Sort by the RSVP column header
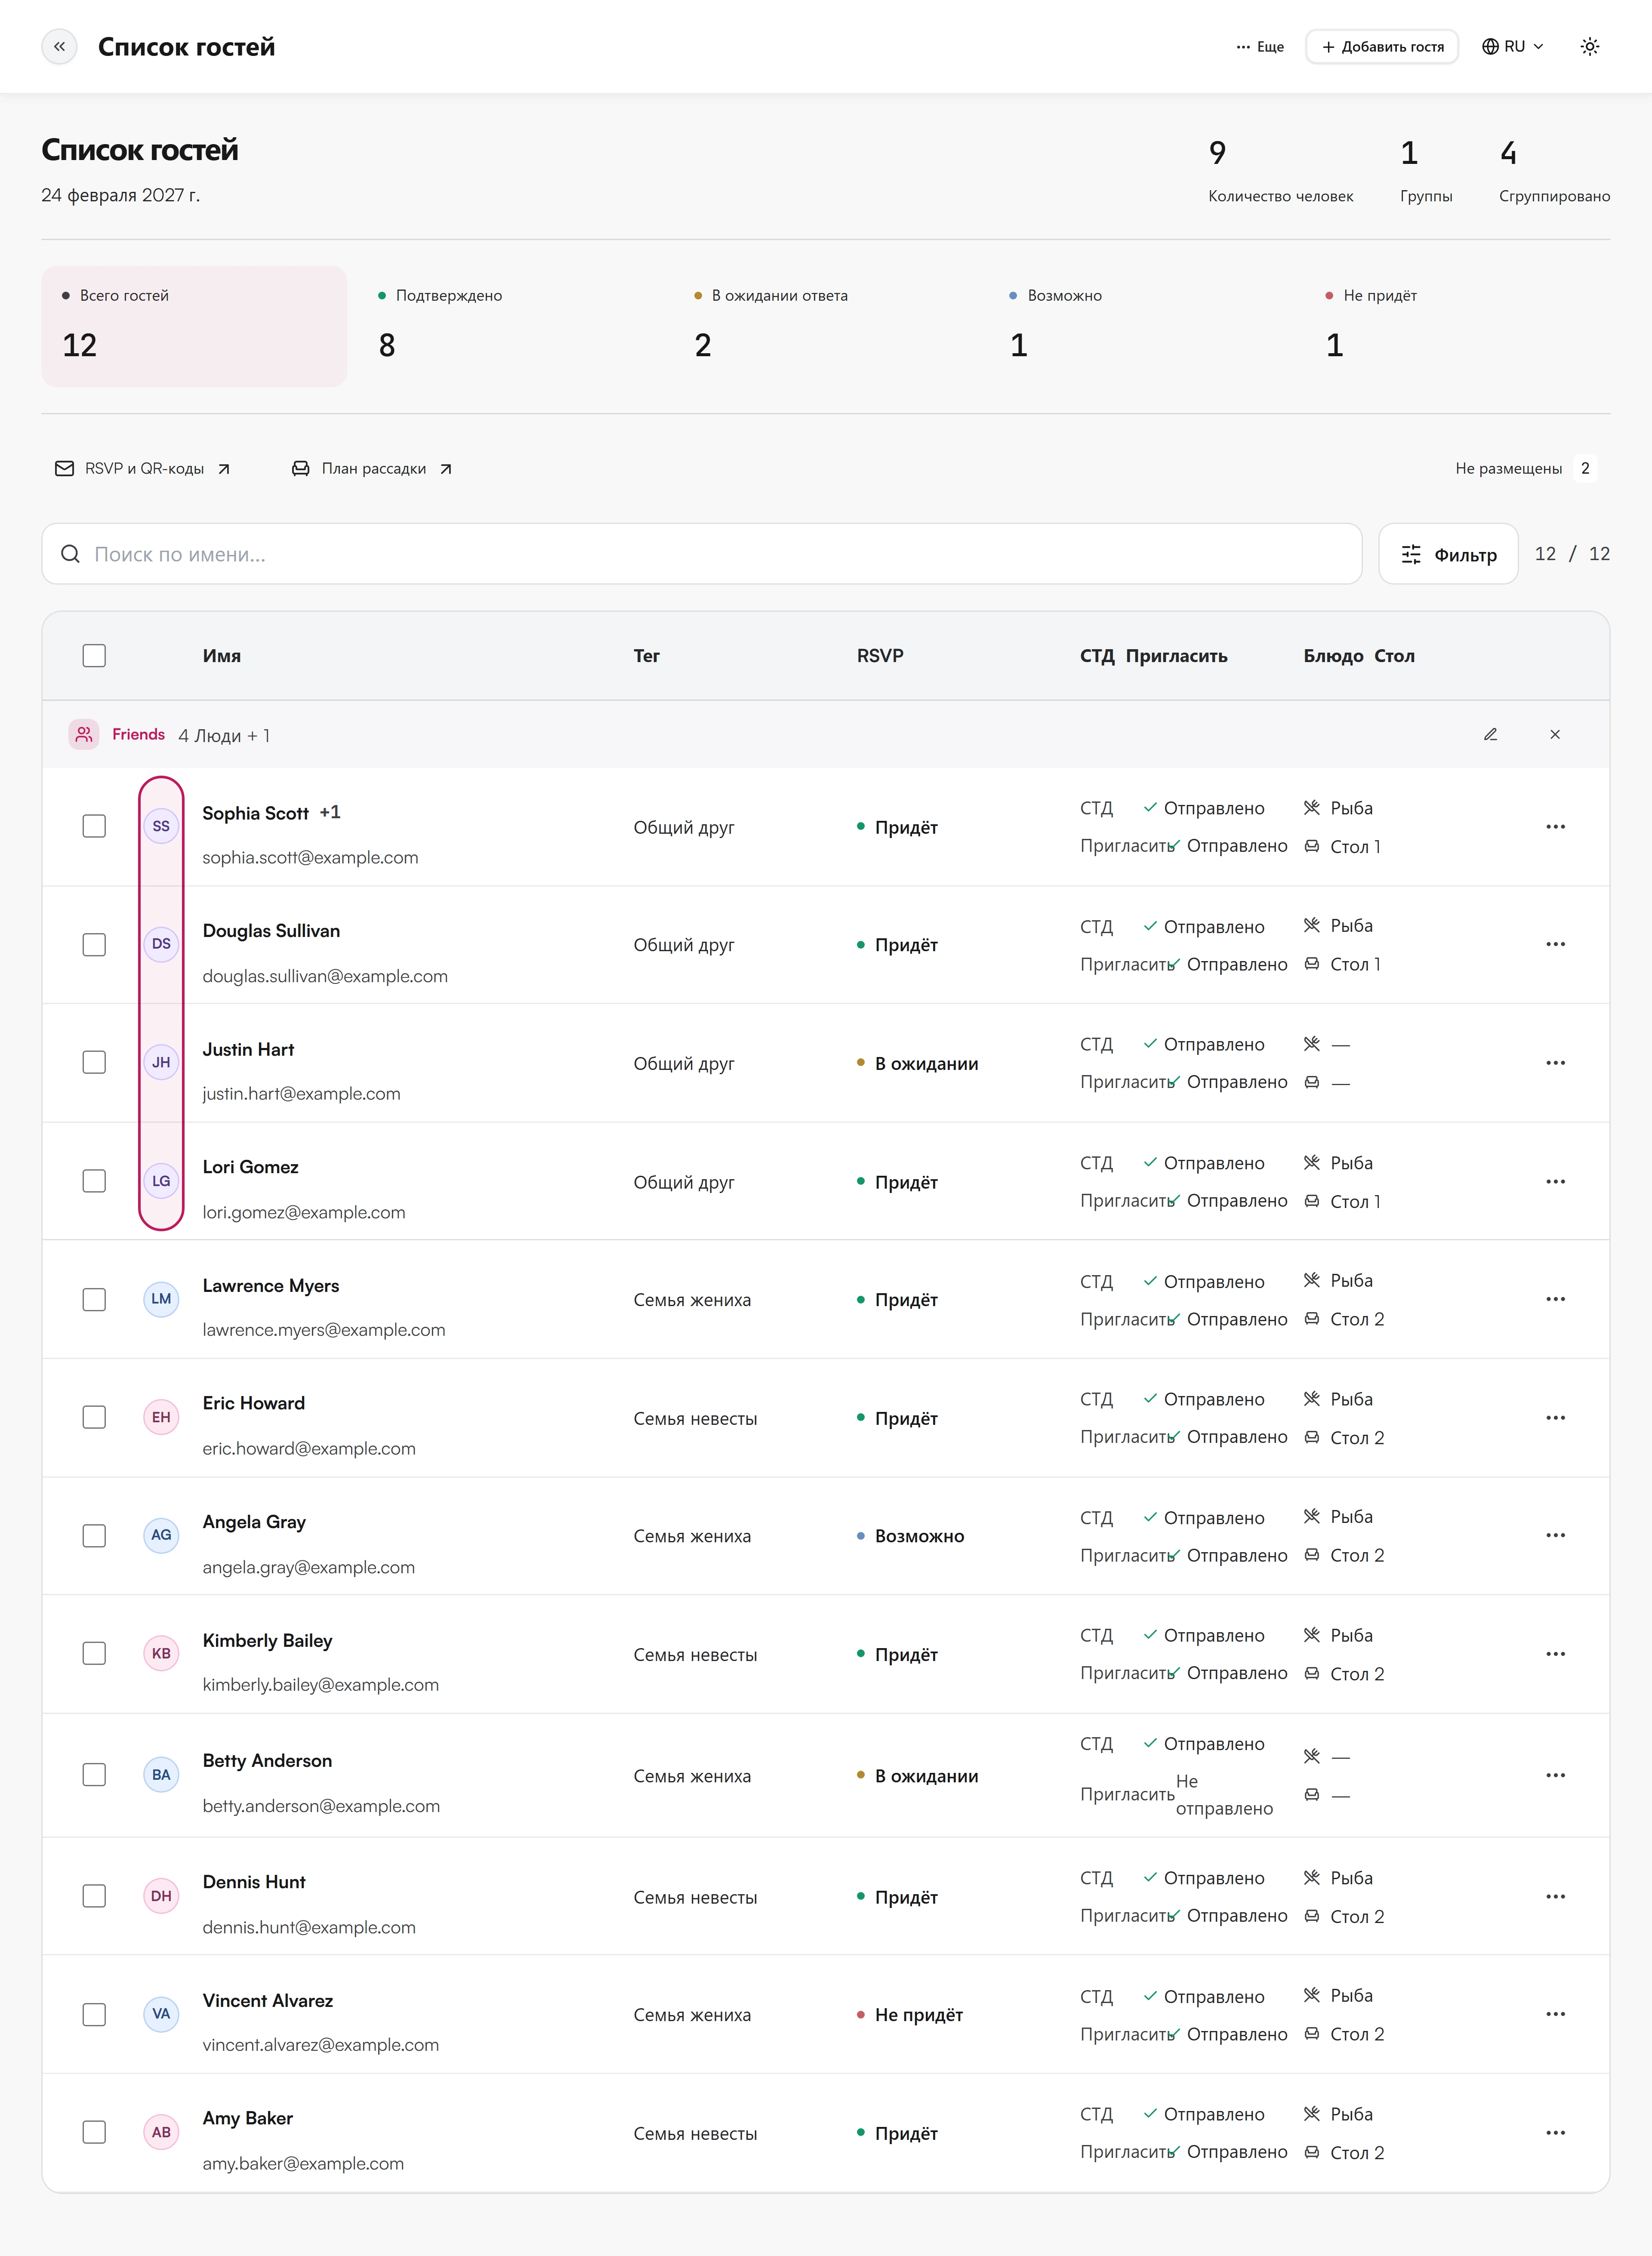Image resolution: width=1652 pixels, height=2256 pixels. 880,656
